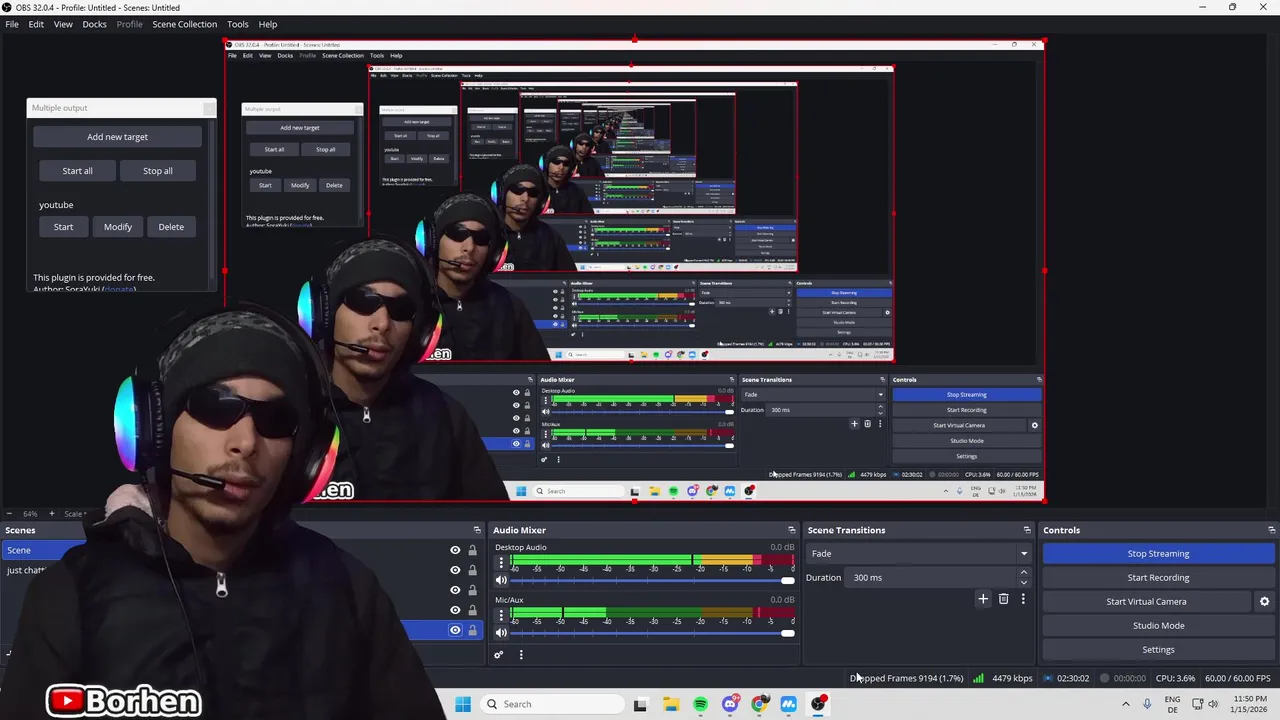The width and height of the screenshot is (1280, 720).
Task: Click green connection strength bars icon
Action: pos(978,678)
